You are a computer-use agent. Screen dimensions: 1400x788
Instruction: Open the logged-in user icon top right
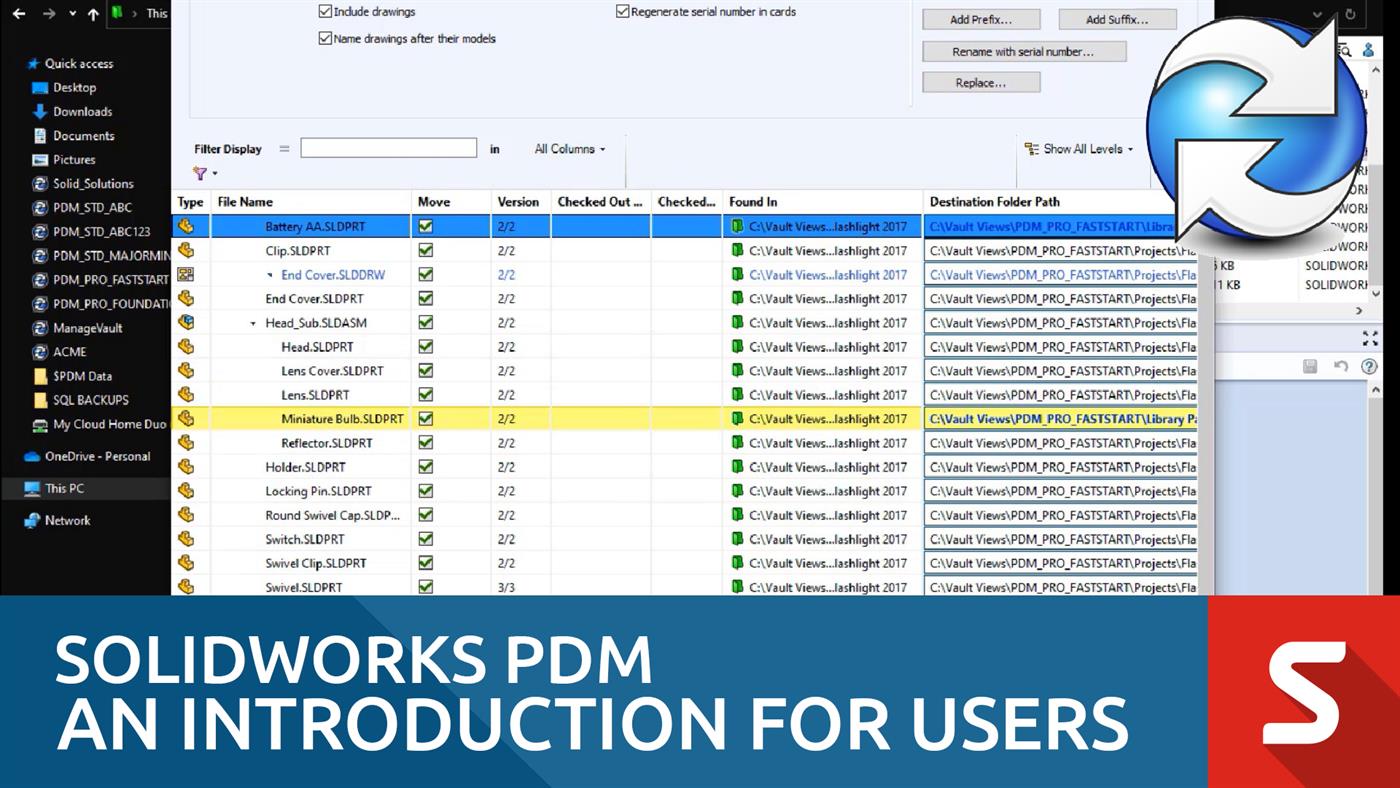1368,48
